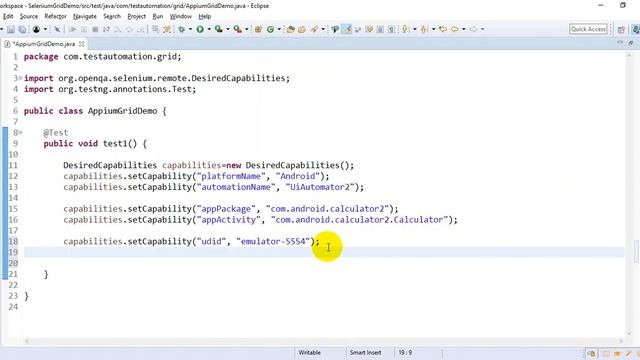Click the Coverage run icon
The height and width of the screenshot is (360, 640).
[219, 29]
